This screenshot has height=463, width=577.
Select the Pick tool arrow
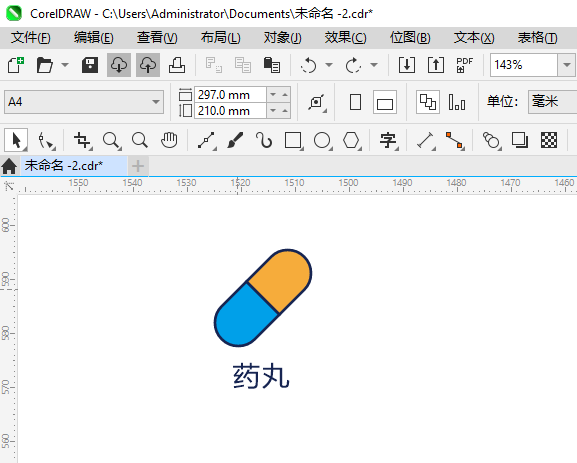click(x=16, y=140)
